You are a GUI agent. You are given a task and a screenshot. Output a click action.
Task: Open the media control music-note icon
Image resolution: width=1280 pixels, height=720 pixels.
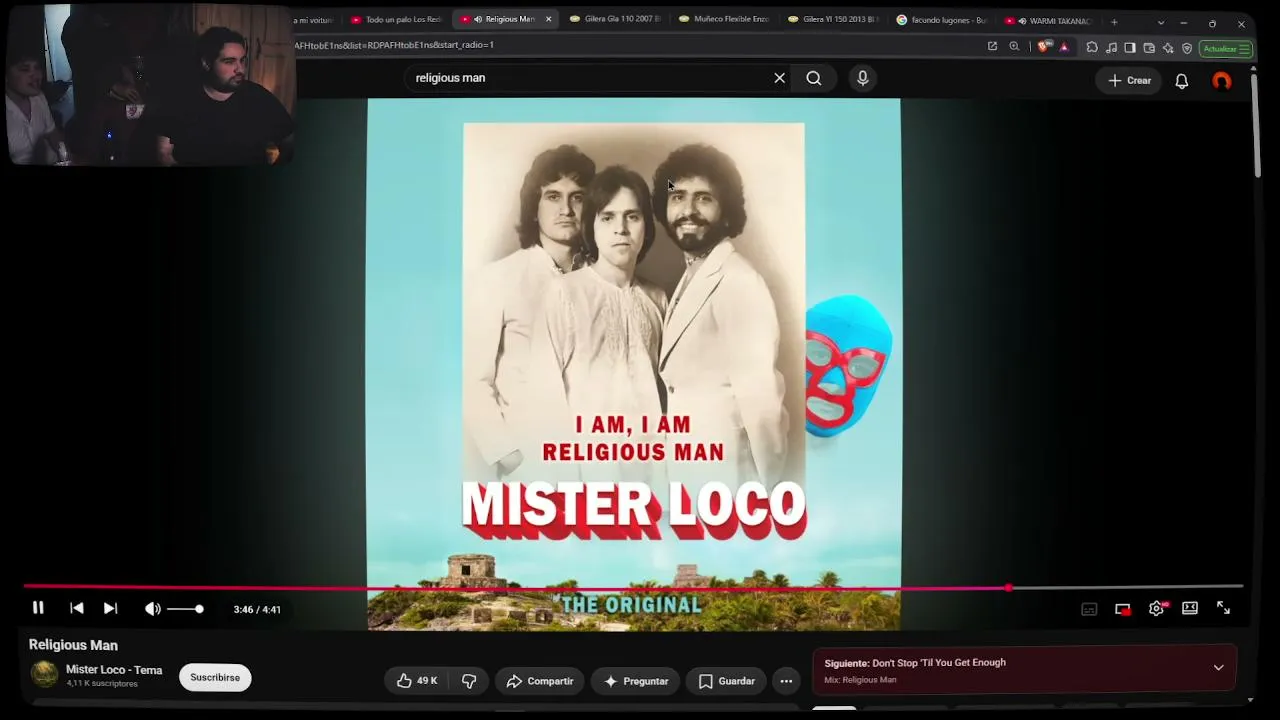coord(1111,47)
